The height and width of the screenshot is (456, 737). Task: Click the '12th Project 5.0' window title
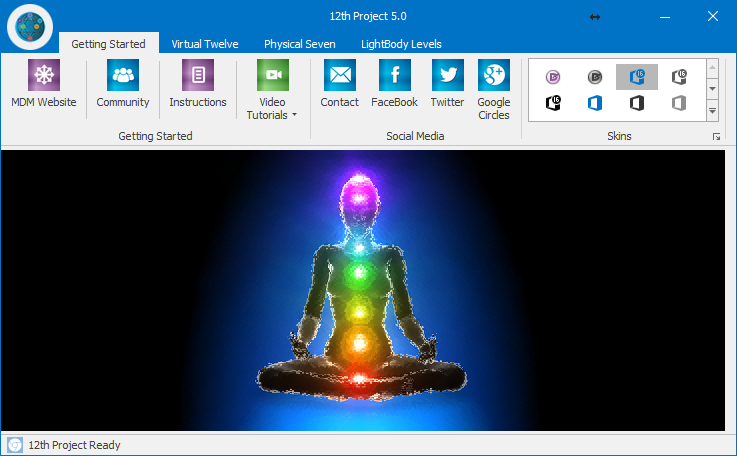[368, 16]
